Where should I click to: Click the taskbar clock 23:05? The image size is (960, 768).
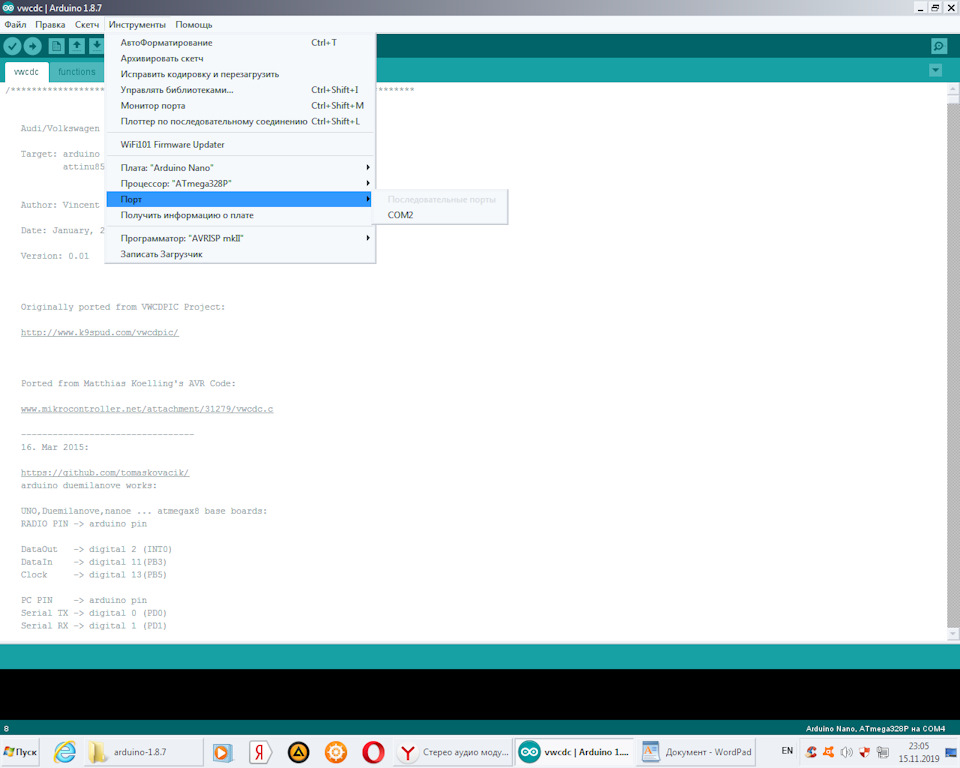[918, 752]
